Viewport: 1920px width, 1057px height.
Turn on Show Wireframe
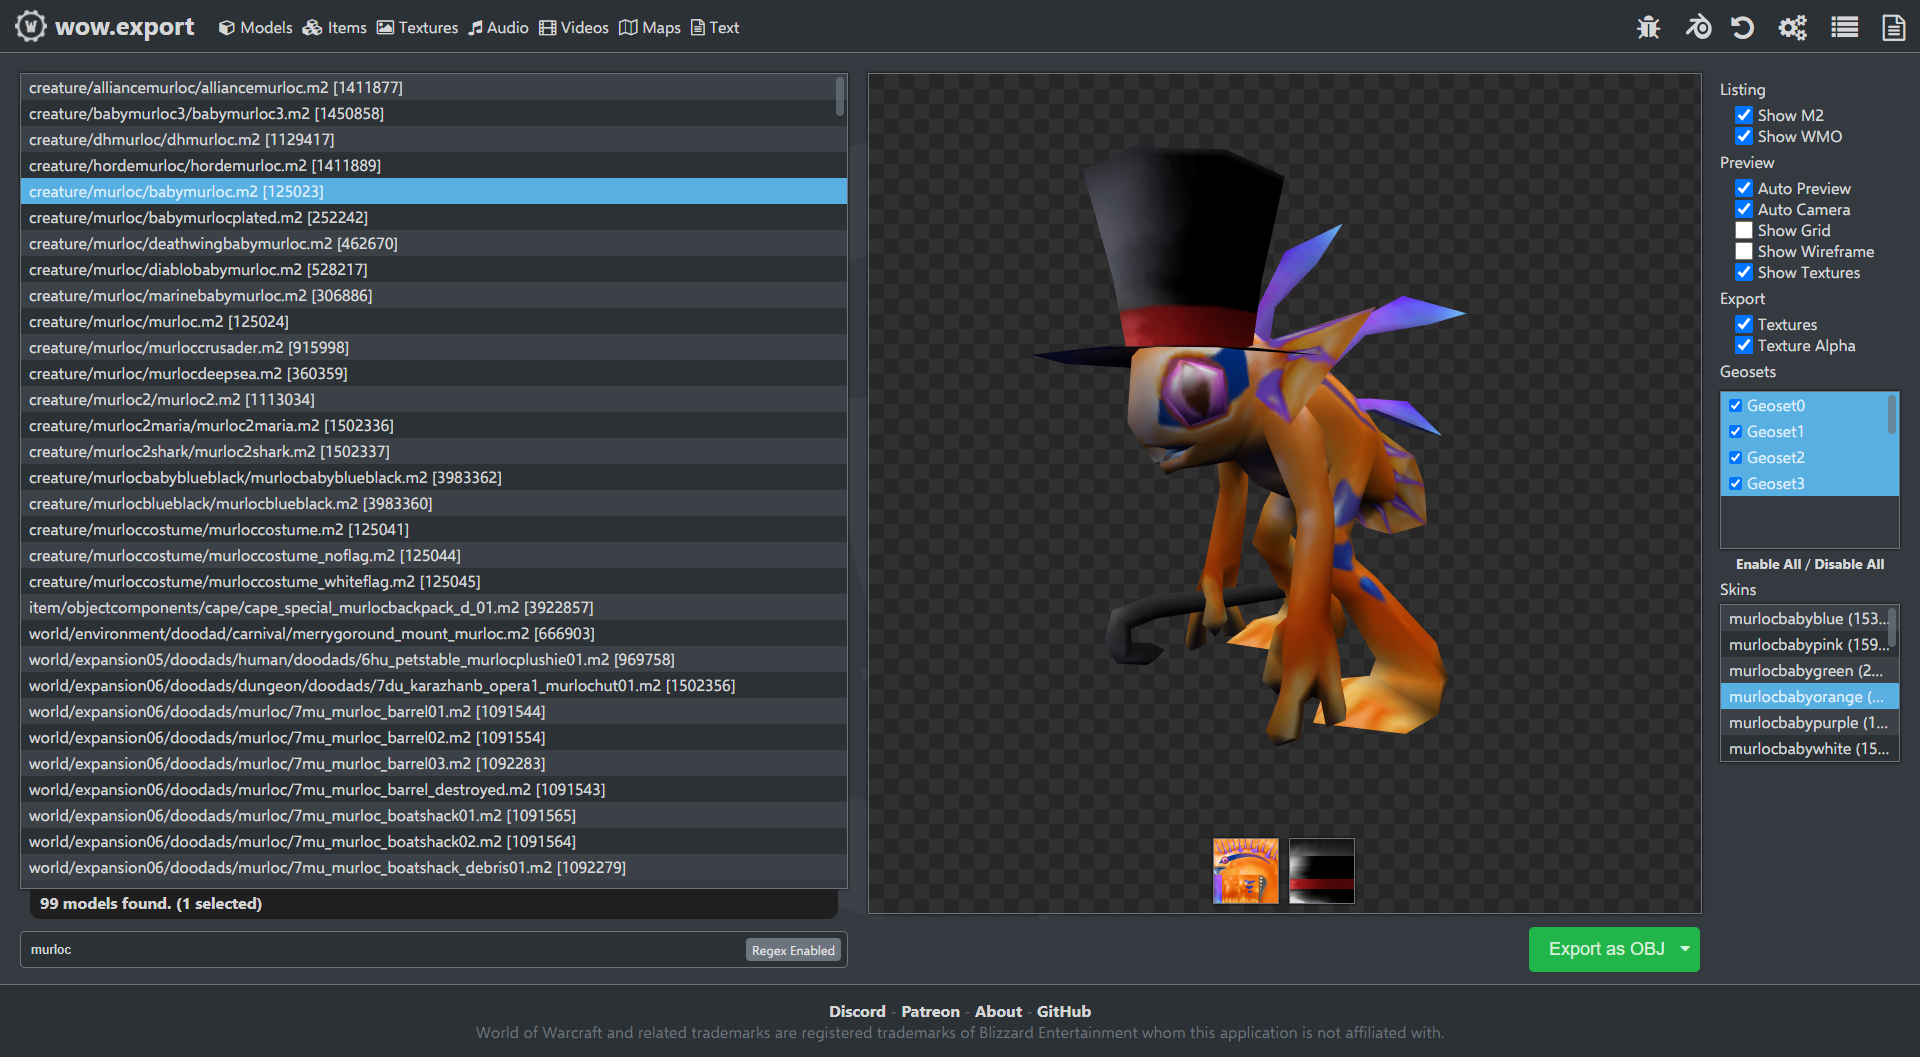point(1744,252)
